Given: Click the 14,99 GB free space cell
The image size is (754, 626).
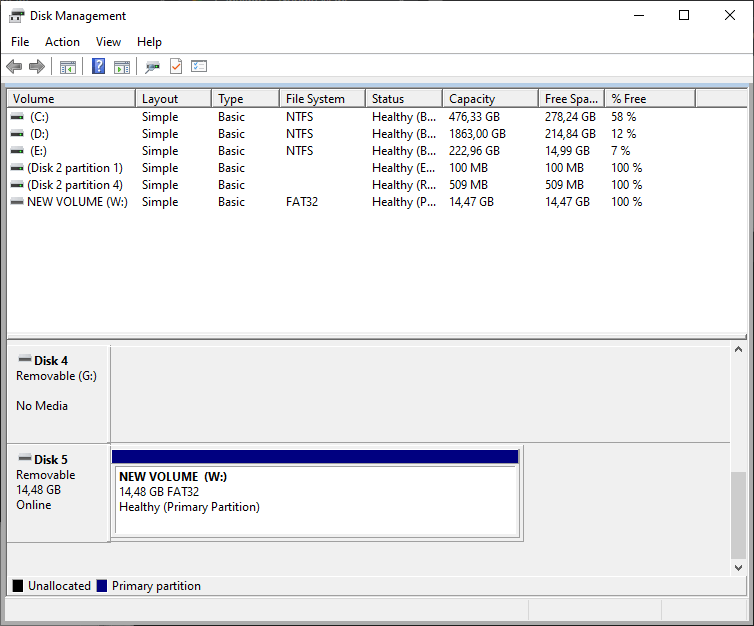Looking at the screenshot, I should point(567,151).
